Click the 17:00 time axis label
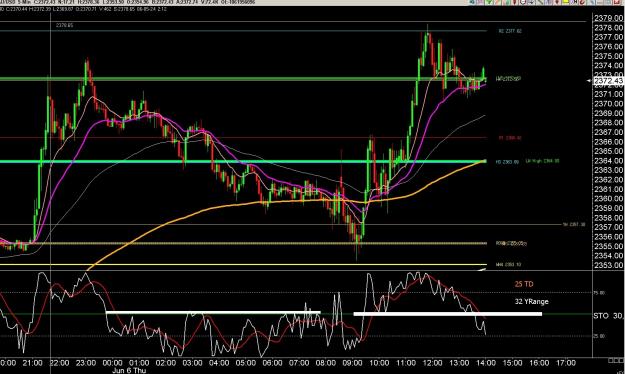The width and height of the screenshot is (625, 374). tap(566, 363)
